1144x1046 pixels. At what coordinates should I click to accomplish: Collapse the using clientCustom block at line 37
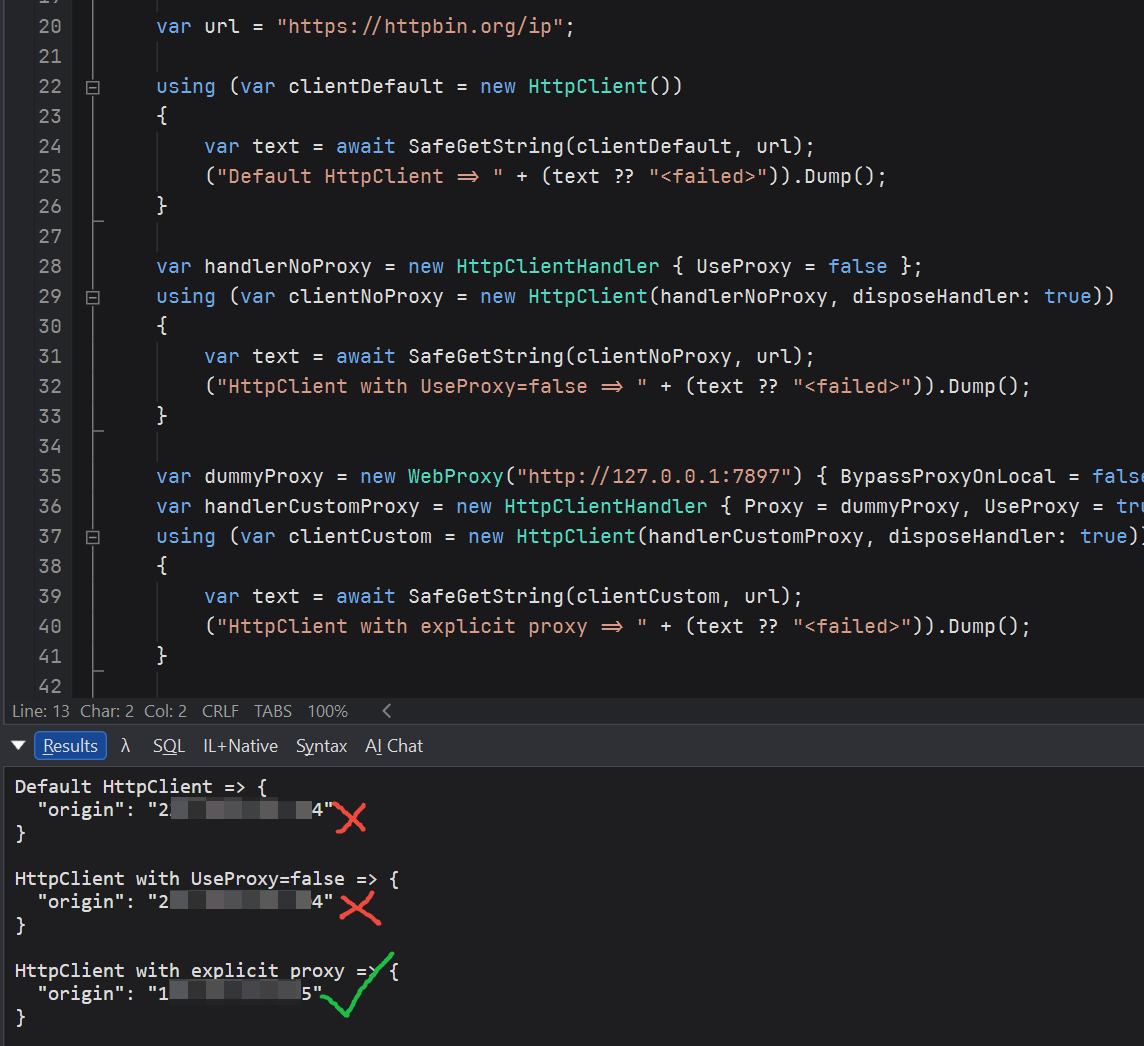click(x=93, y=538)
